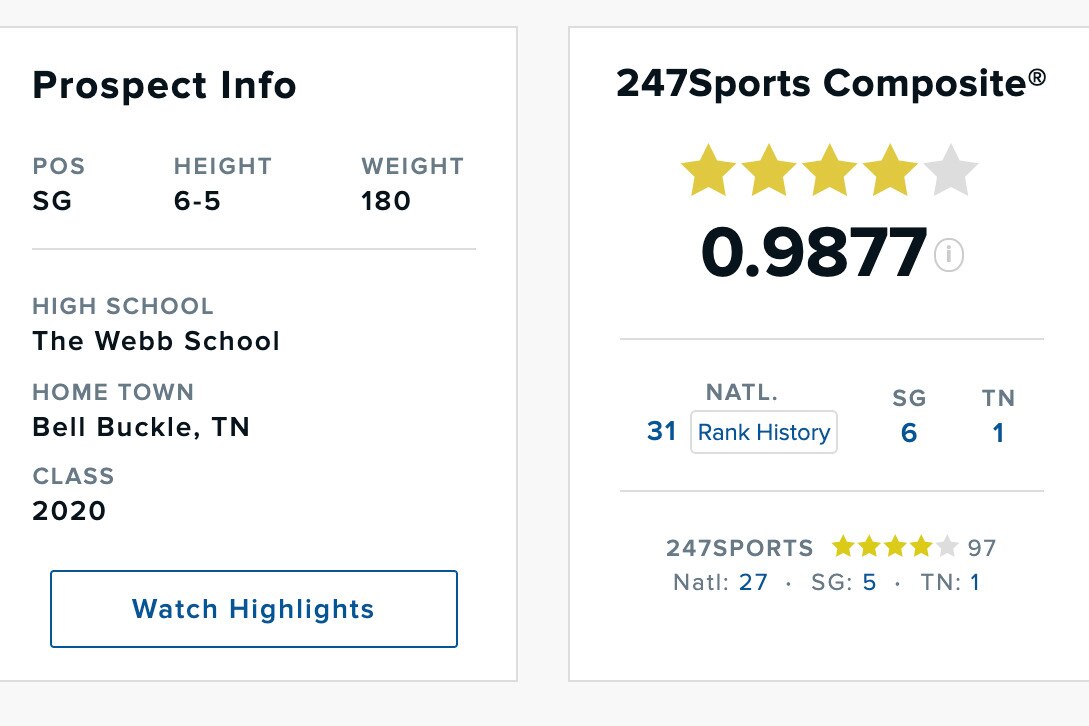The height and width of the screenshot is (726, 1089).
Task: Click the composite rating info icon
Action: (948, 256)
